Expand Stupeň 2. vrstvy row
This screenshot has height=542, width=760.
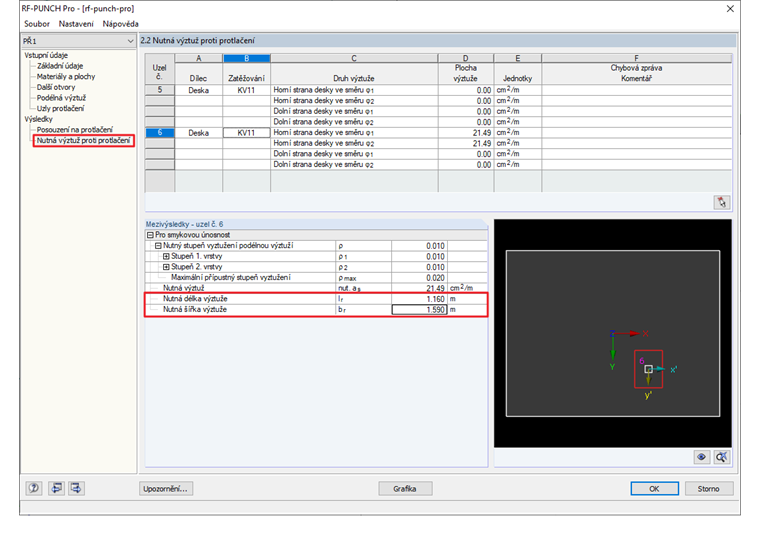coord(166,267)
